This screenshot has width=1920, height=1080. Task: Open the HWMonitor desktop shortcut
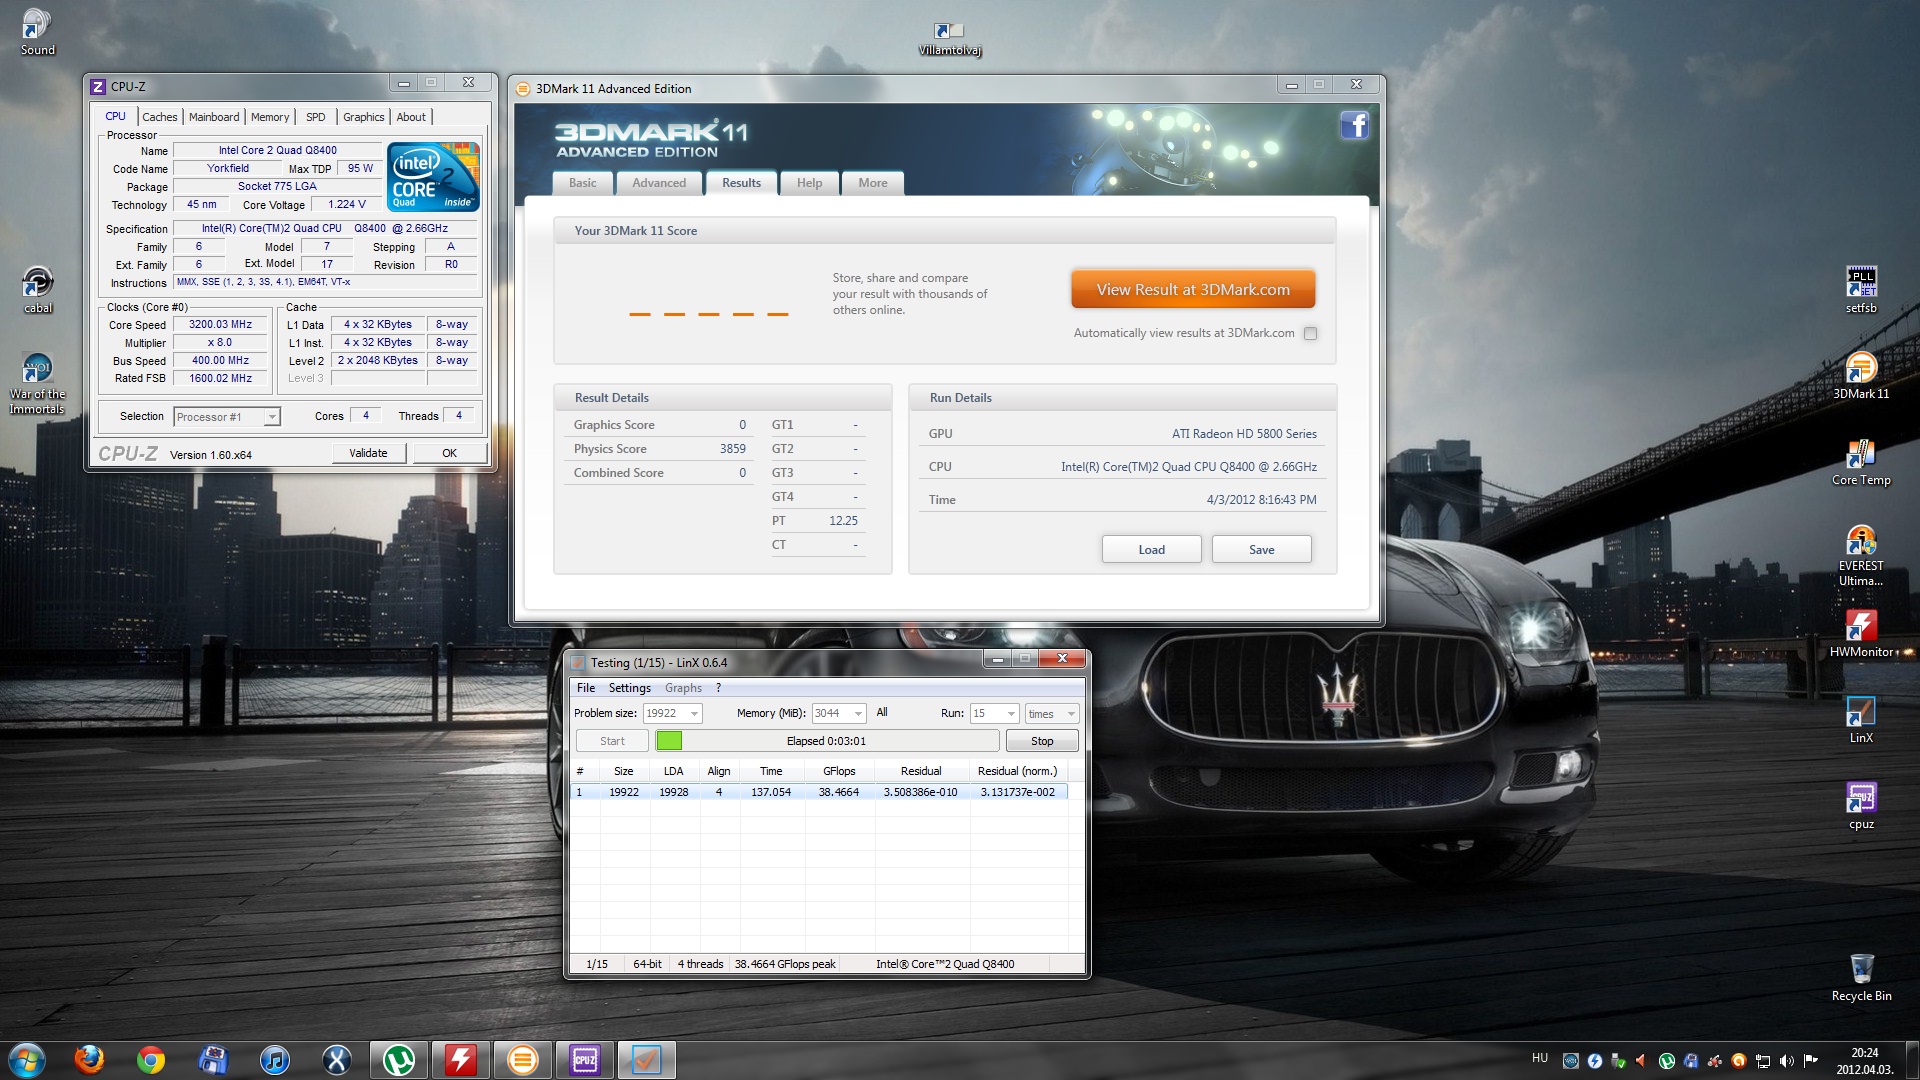1860,634
